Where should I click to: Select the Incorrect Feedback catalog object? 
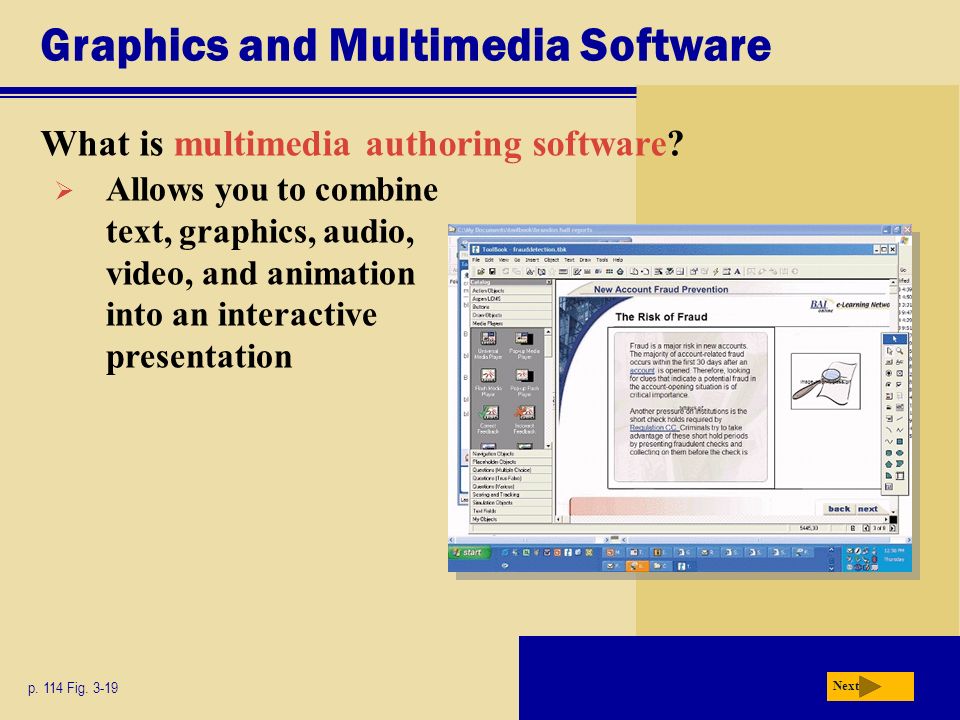point(524,419)
